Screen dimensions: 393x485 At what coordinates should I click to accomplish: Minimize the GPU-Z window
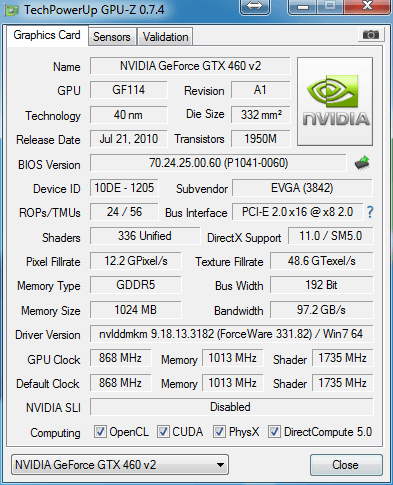(x=303, y=7)
